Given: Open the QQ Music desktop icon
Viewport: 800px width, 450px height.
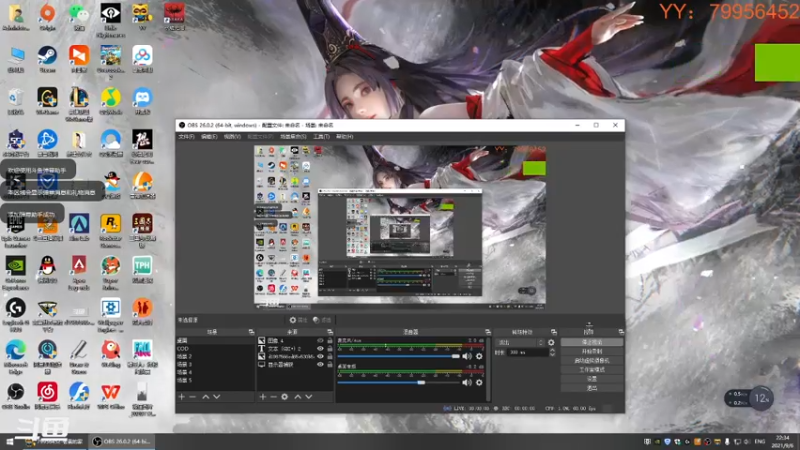Looking at the screenshot, I should click(x=111, y=101).
